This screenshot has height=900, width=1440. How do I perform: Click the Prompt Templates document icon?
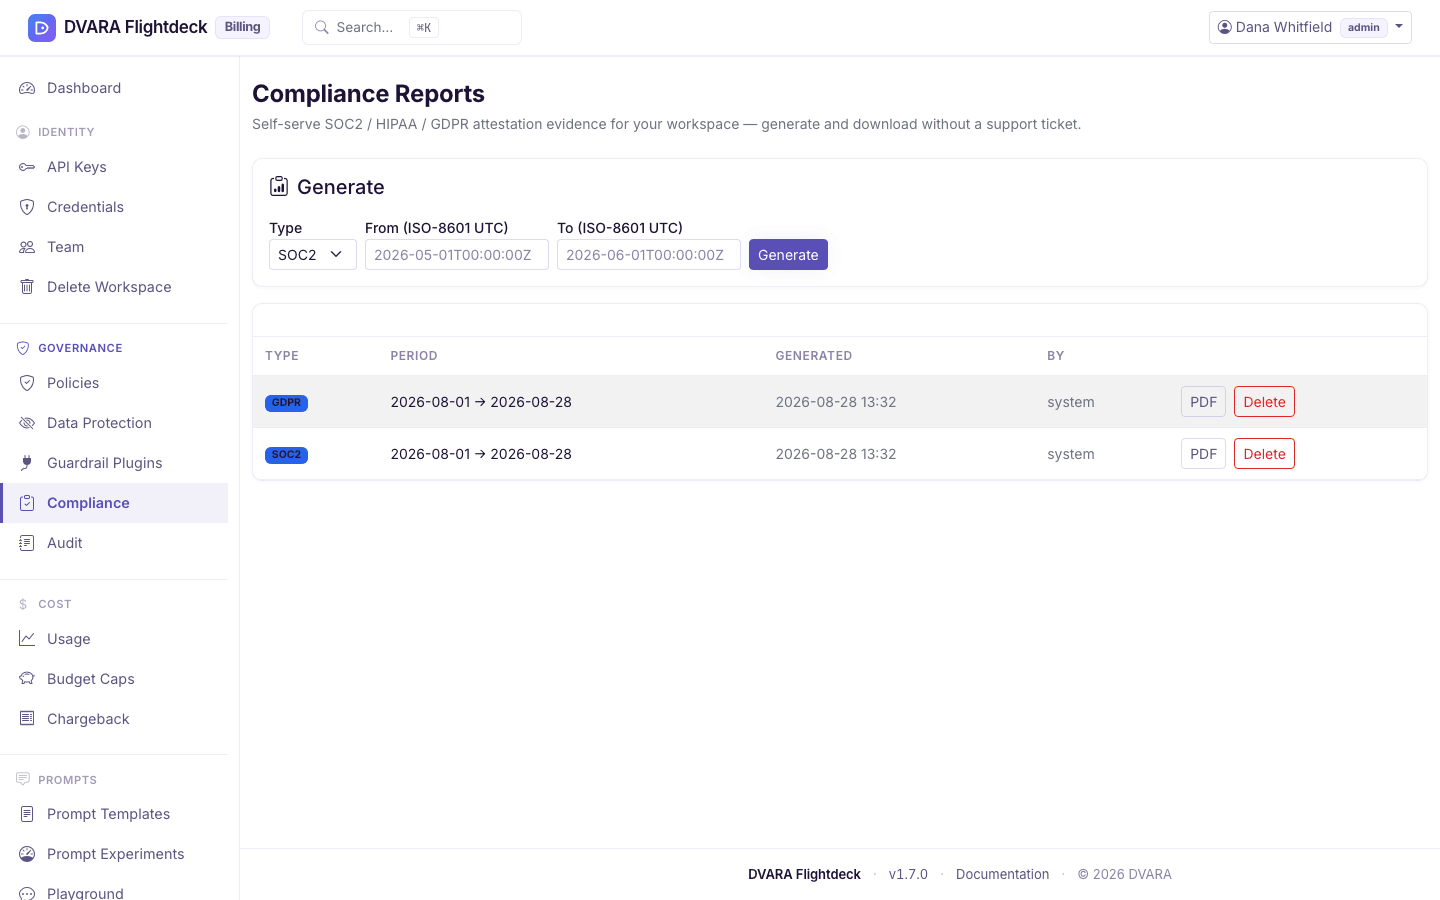click(27, 814)
